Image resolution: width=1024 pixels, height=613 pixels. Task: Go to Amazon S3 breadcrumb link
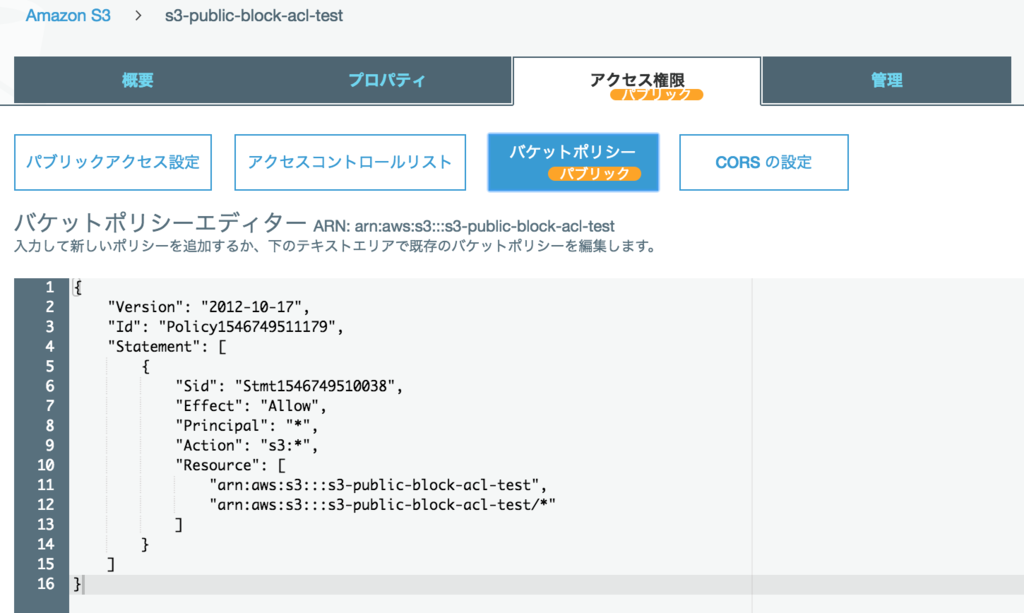point(68,16)
